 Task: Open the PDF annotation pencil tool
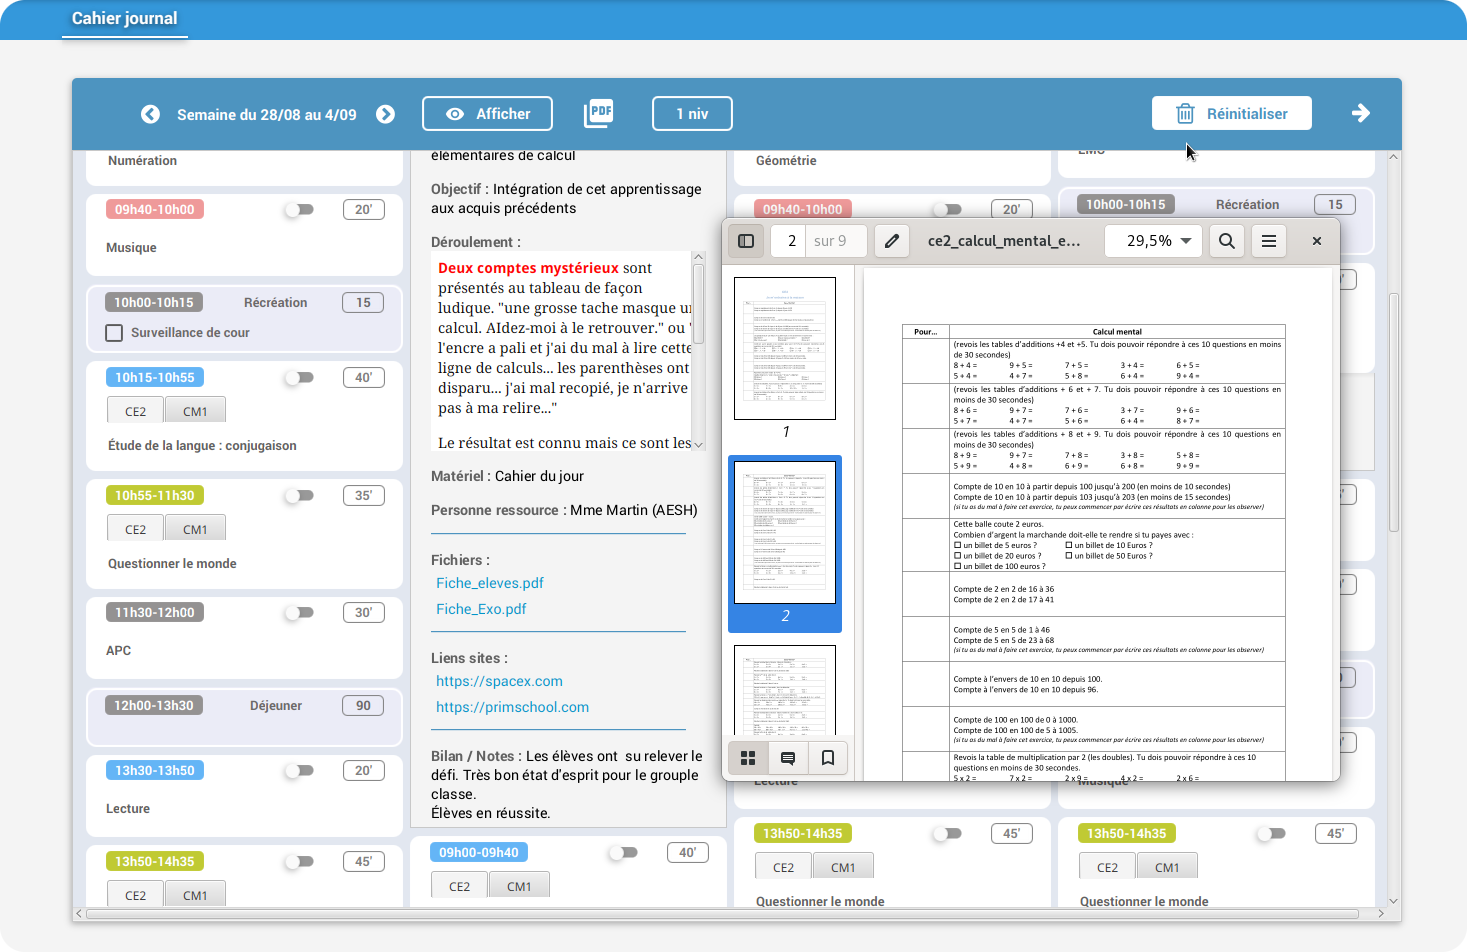892,240
